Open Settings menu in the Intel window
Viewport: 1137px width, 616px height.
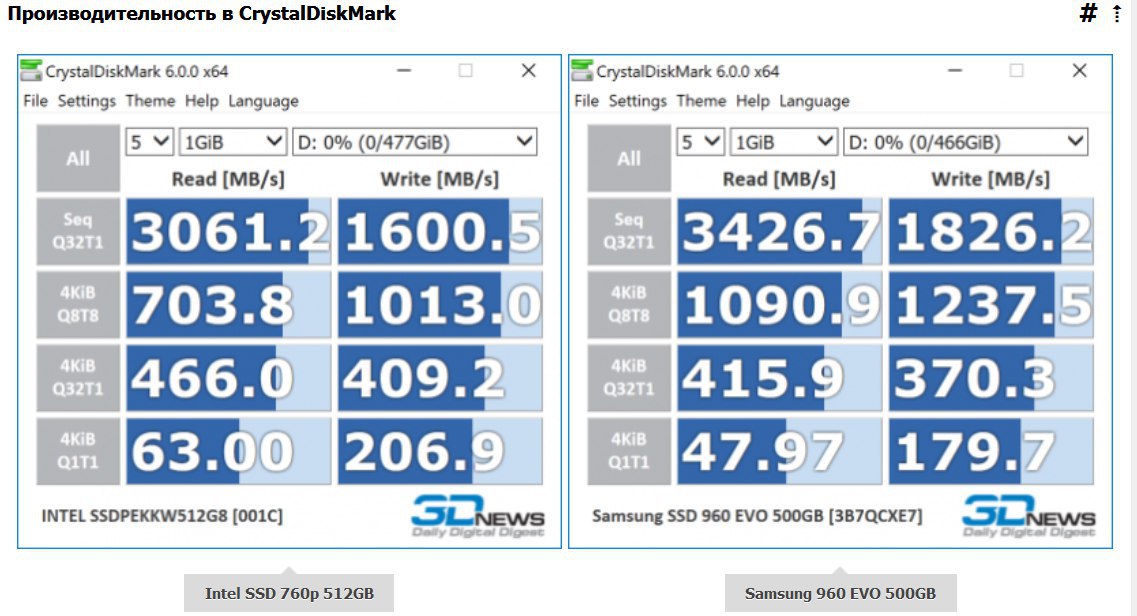[x=86, y=101]
